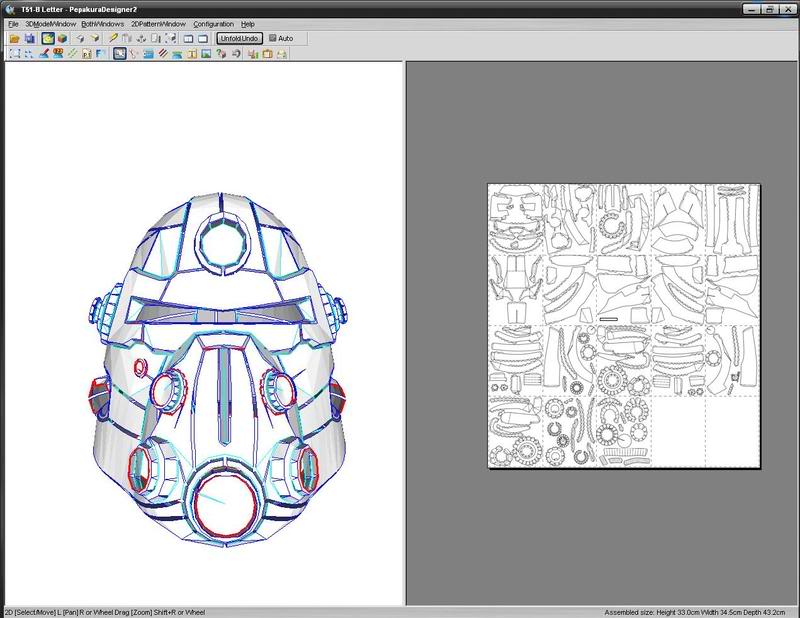Screen dimensions: 800x618
Task: Click the multicolored cube icon
Action: (x=62, y=38)
